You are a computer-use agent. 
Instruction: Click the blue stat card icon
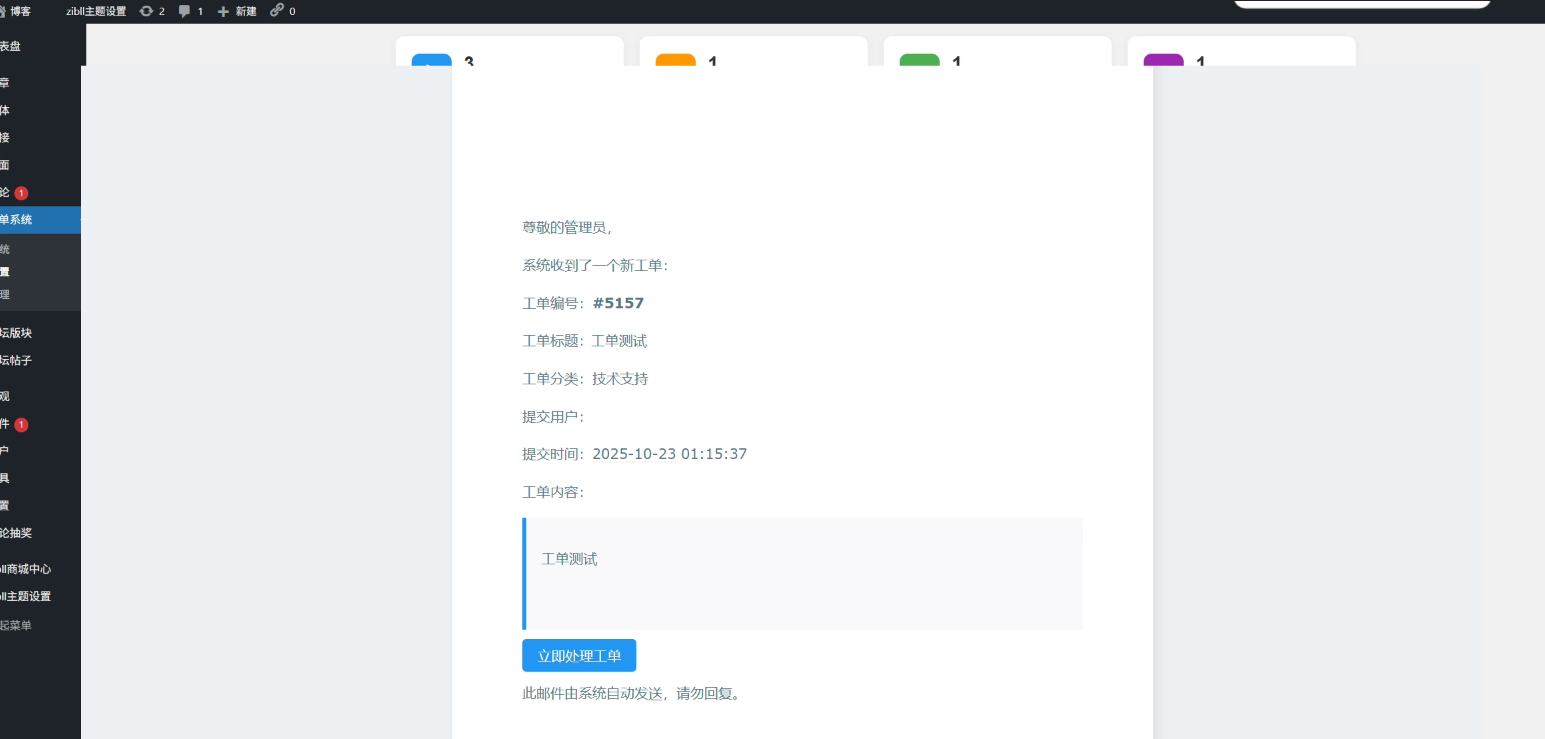coord(431,60)
